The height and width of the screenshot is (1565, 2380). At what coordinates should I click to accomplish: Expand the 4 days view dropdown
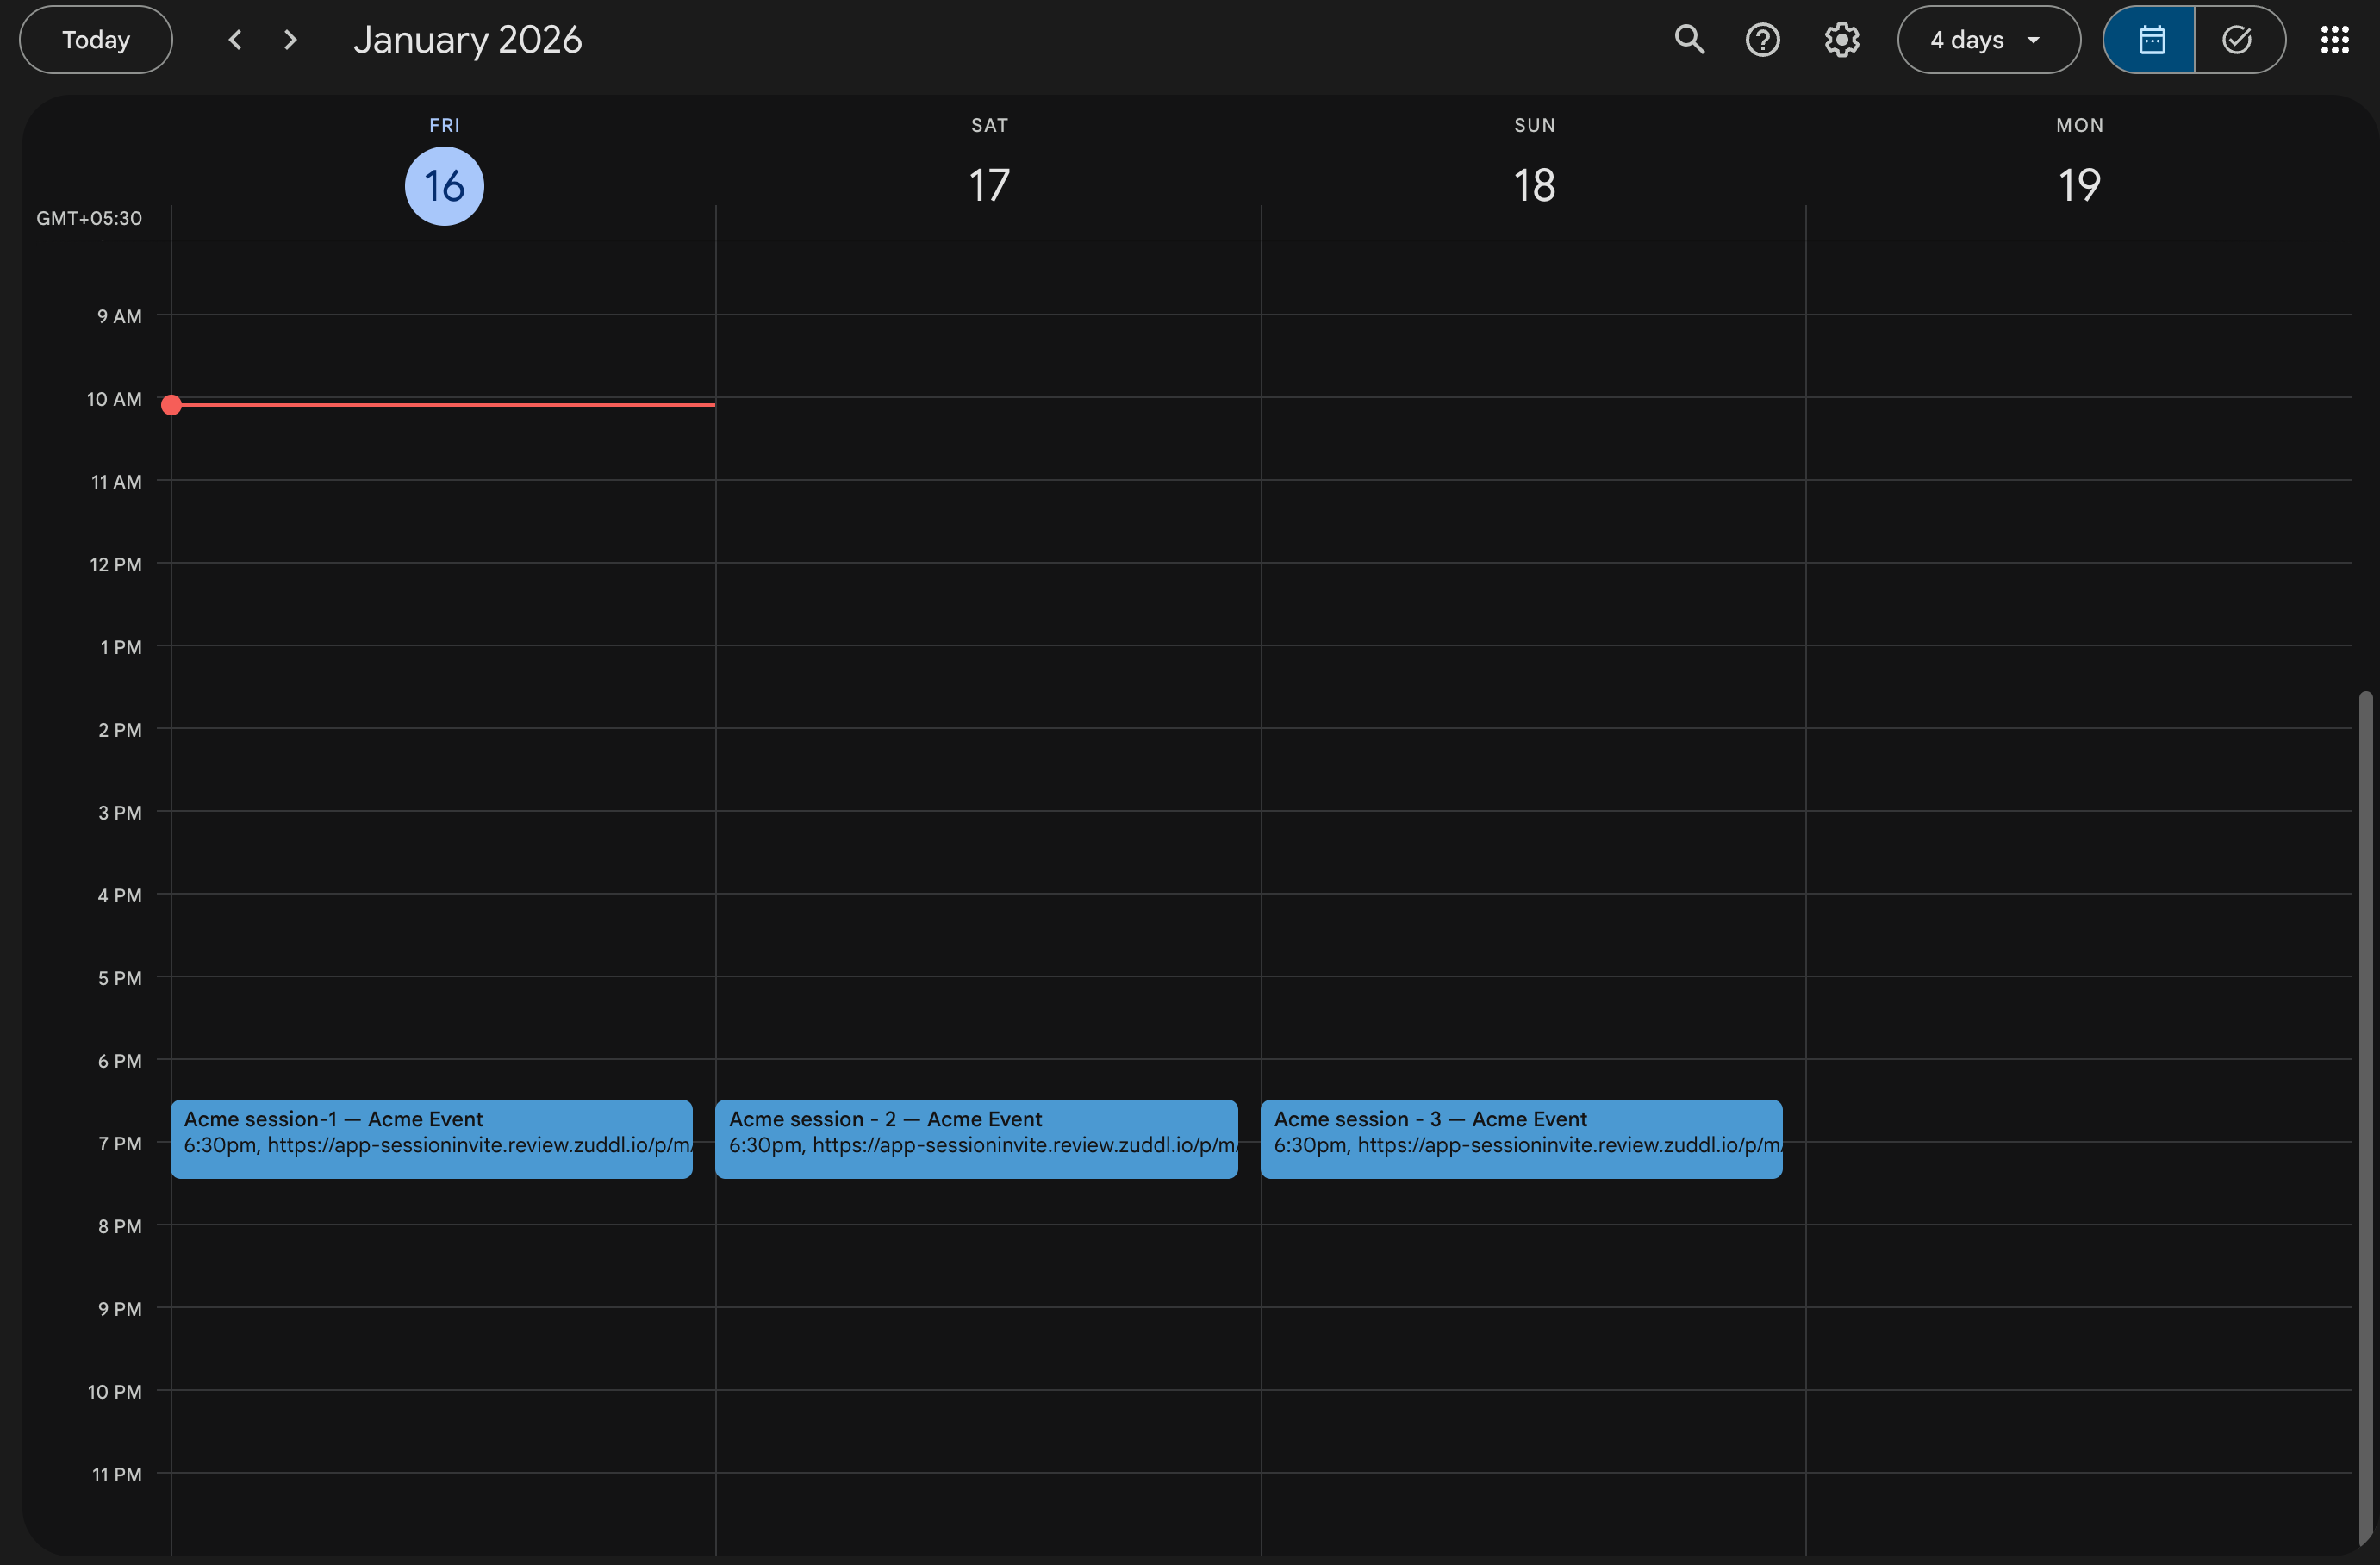[1988, 40]
